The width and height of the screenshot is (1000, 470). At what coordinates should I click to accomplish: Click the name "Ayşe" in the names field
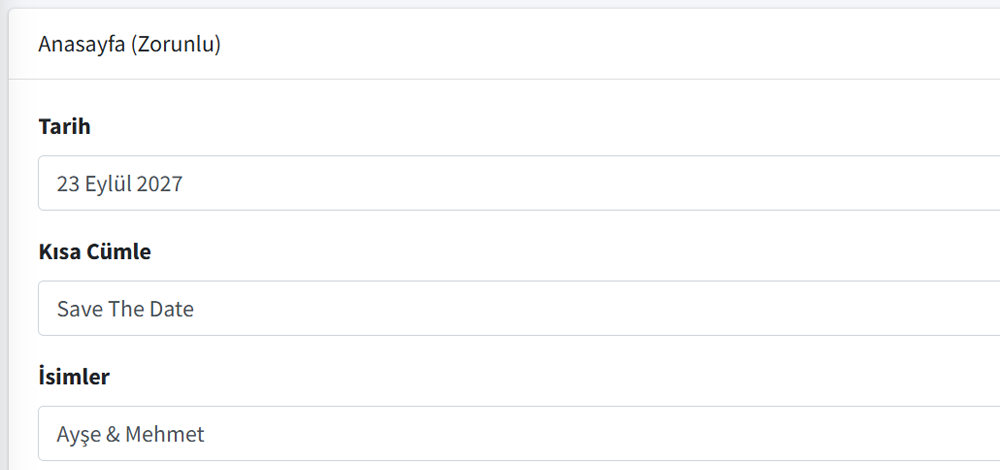(78, 435)
